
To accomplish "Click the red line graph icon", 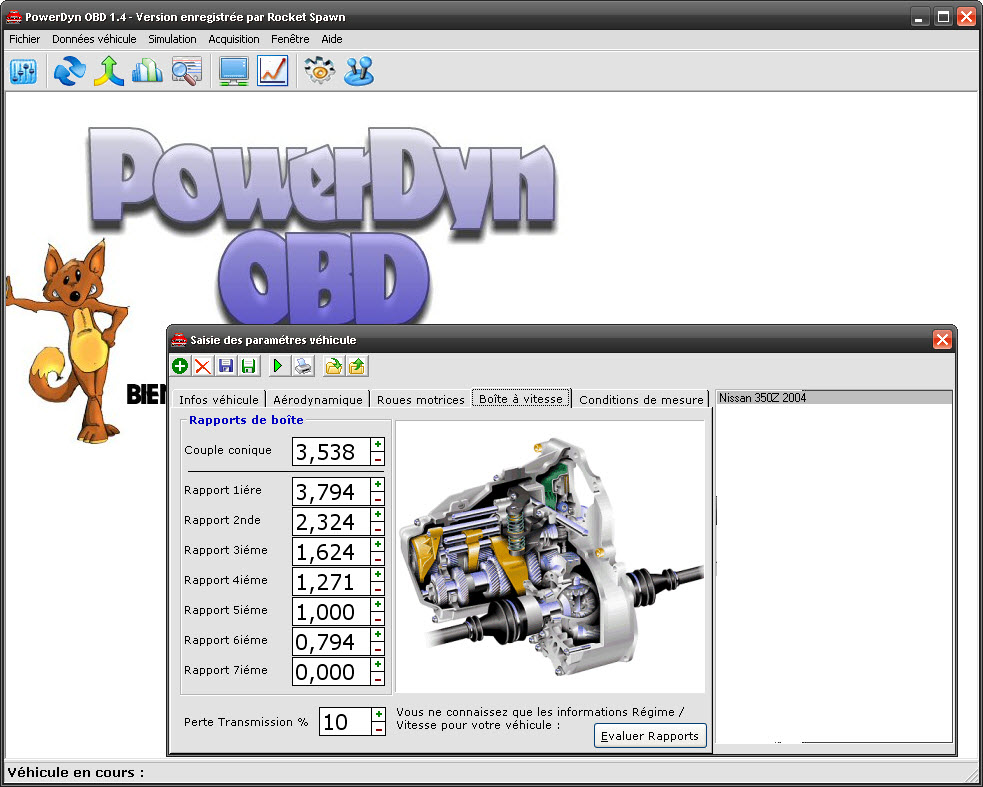I will pyautogui.click(x=273, y=72).
